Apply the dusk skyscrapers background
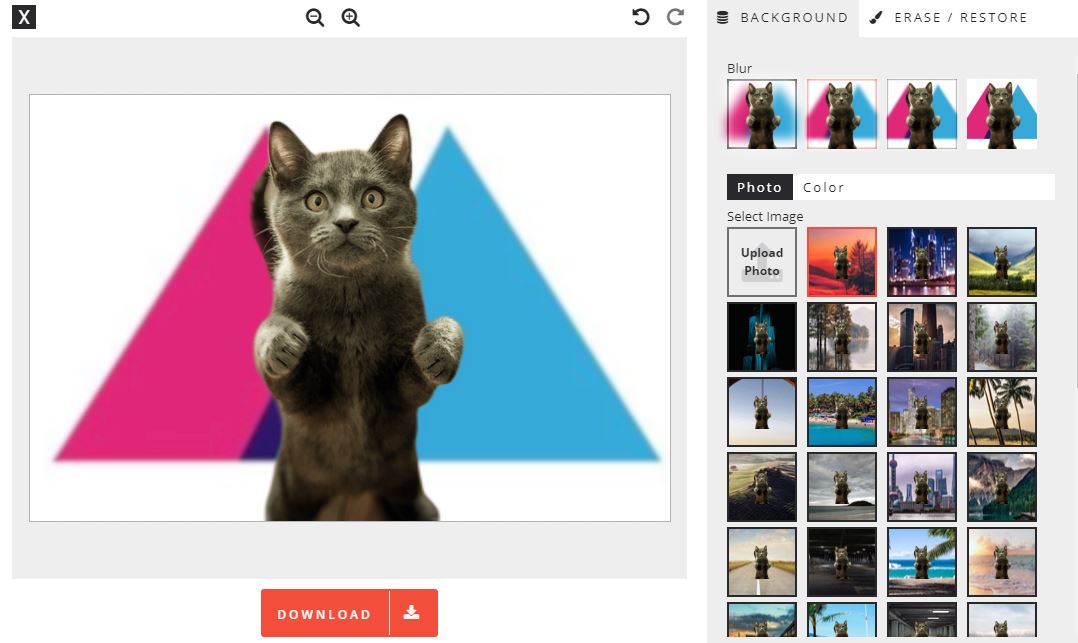The width and height of the screenshot is (1078, 643). 921,337
